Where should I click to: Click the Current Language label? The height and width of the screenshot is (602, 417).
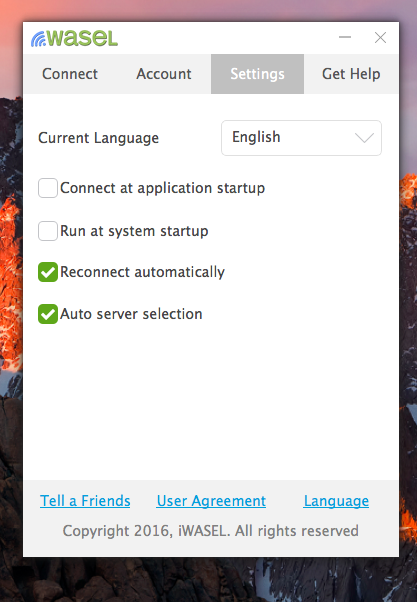(x=98, y=138)
